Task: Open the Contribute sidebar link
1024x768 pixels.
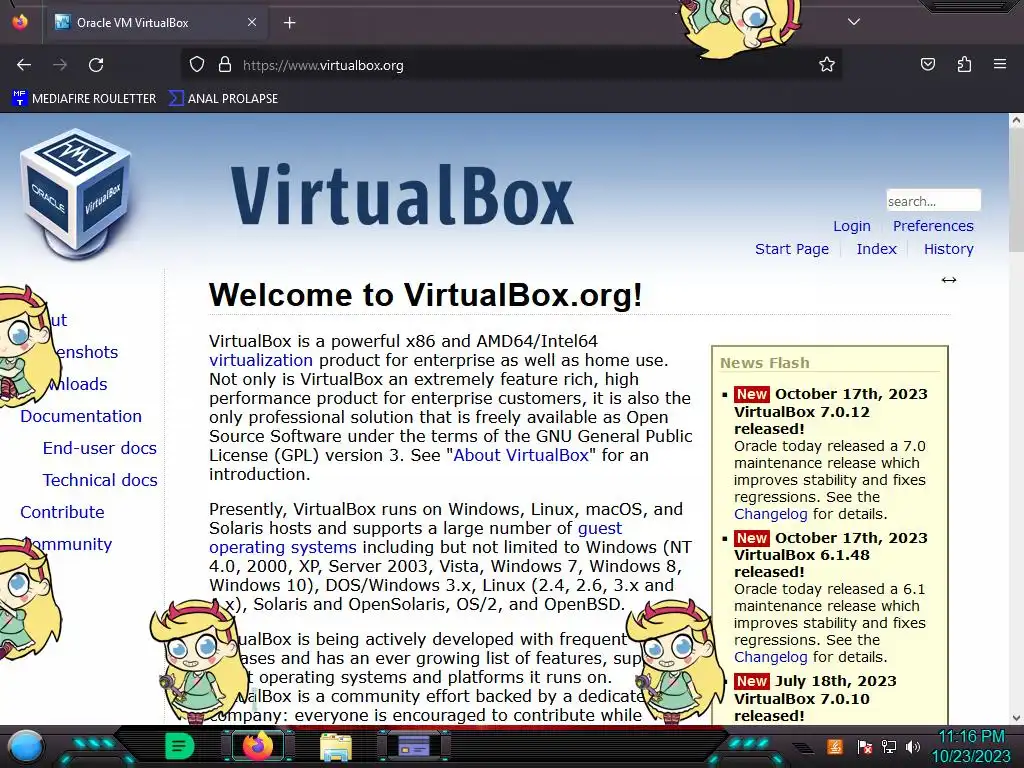Action: [x=62, y=512]
